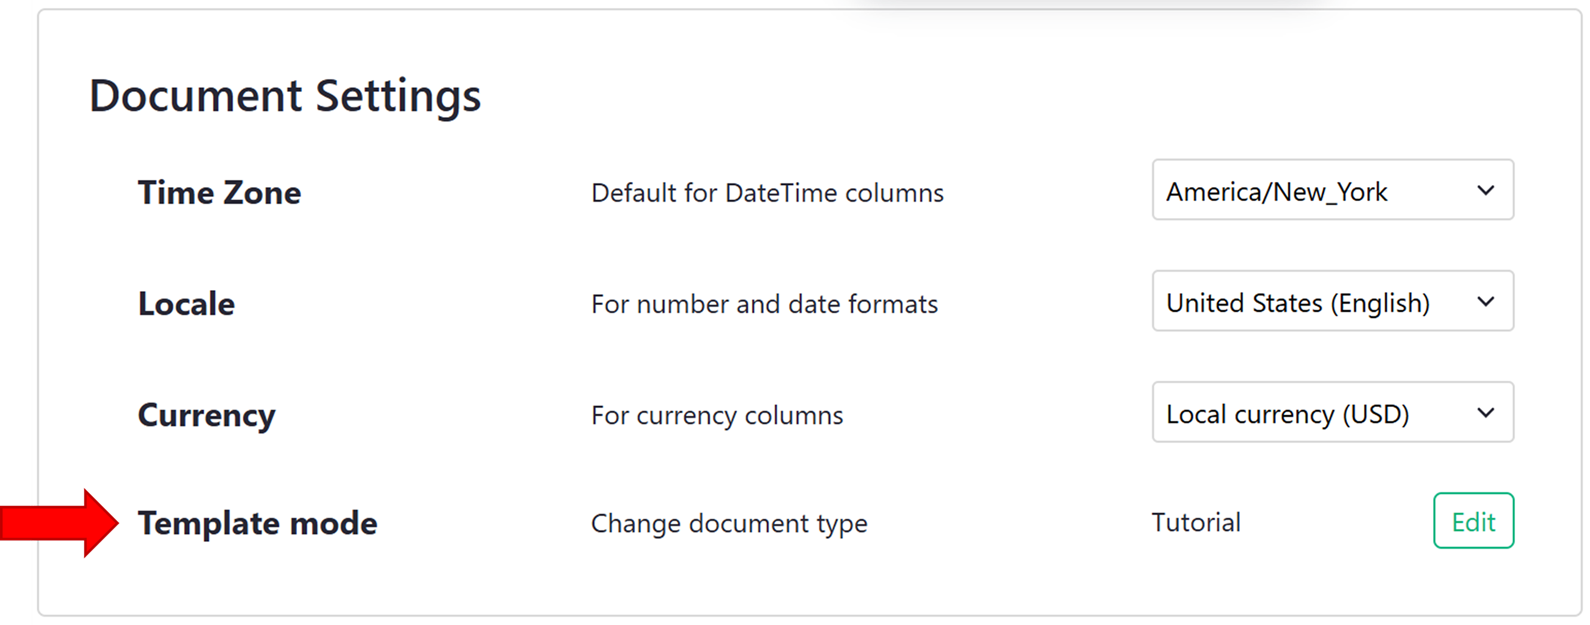Click the Edit button for Template mode
1590x625 pixels.
[1473, 521]
